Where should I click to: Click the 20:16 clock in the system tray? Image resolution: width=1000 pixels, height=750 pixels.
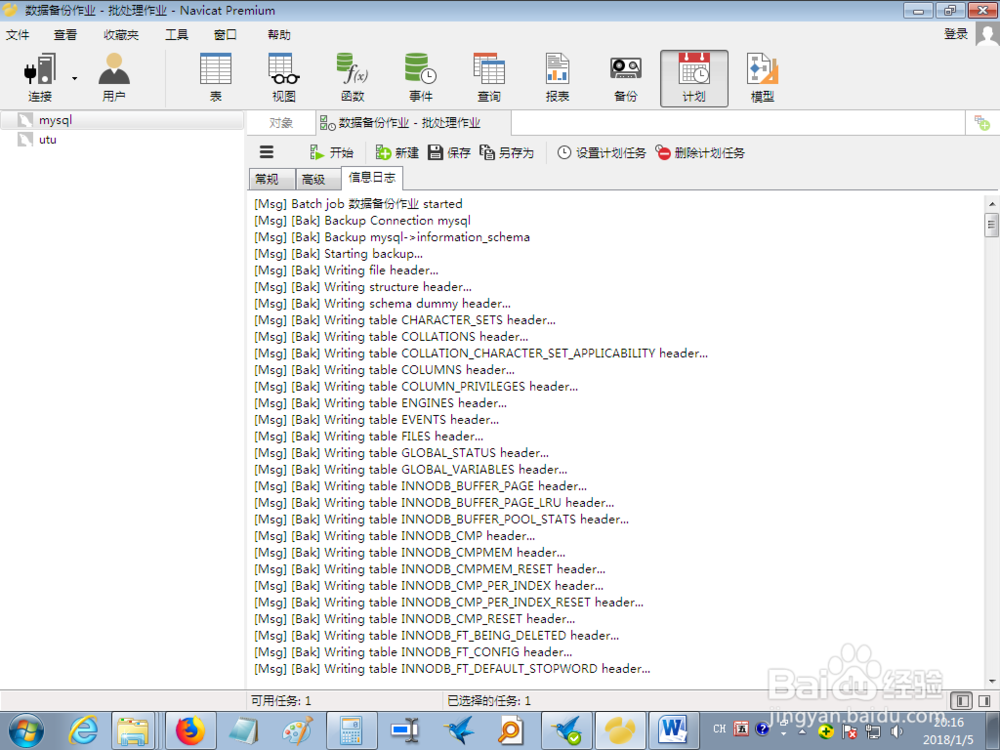[x=949, y=722]
